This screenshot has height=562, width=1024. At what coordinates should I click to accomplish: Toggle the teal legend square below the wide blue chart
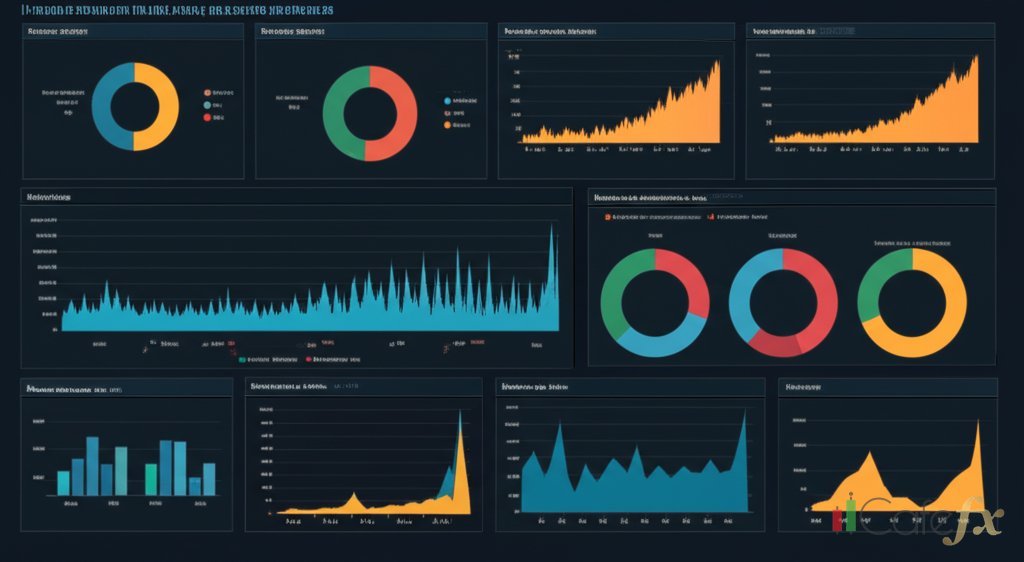tap(241, 357)
